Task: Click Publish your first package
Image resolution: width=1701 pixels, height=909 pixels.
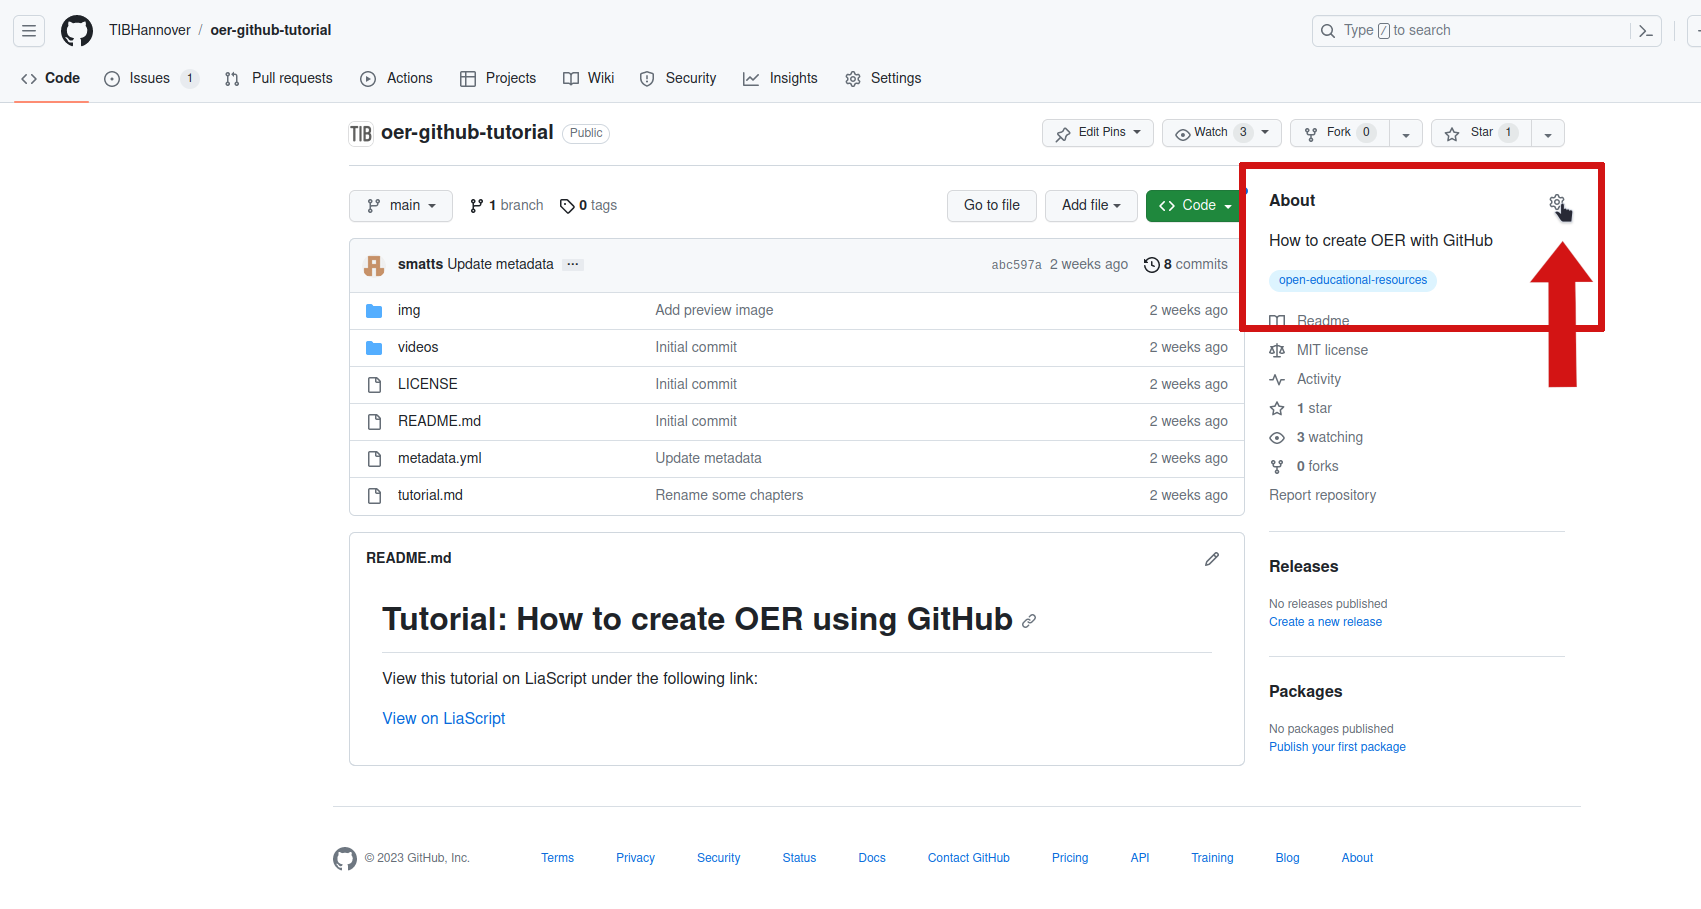Action: [1337, 747]
